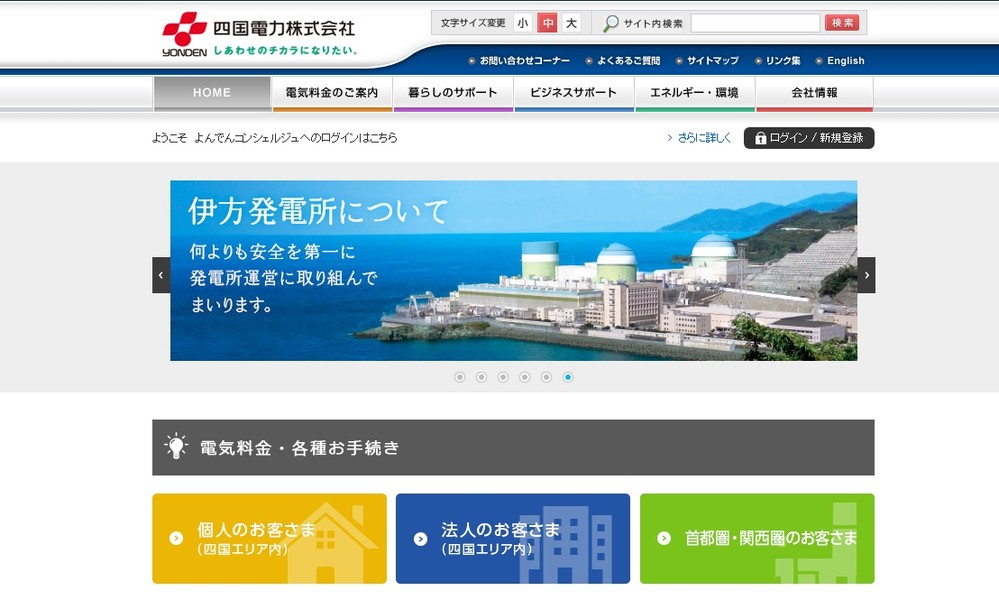
Task: Go to the HOME tab
Action: [x=212, y=93]
